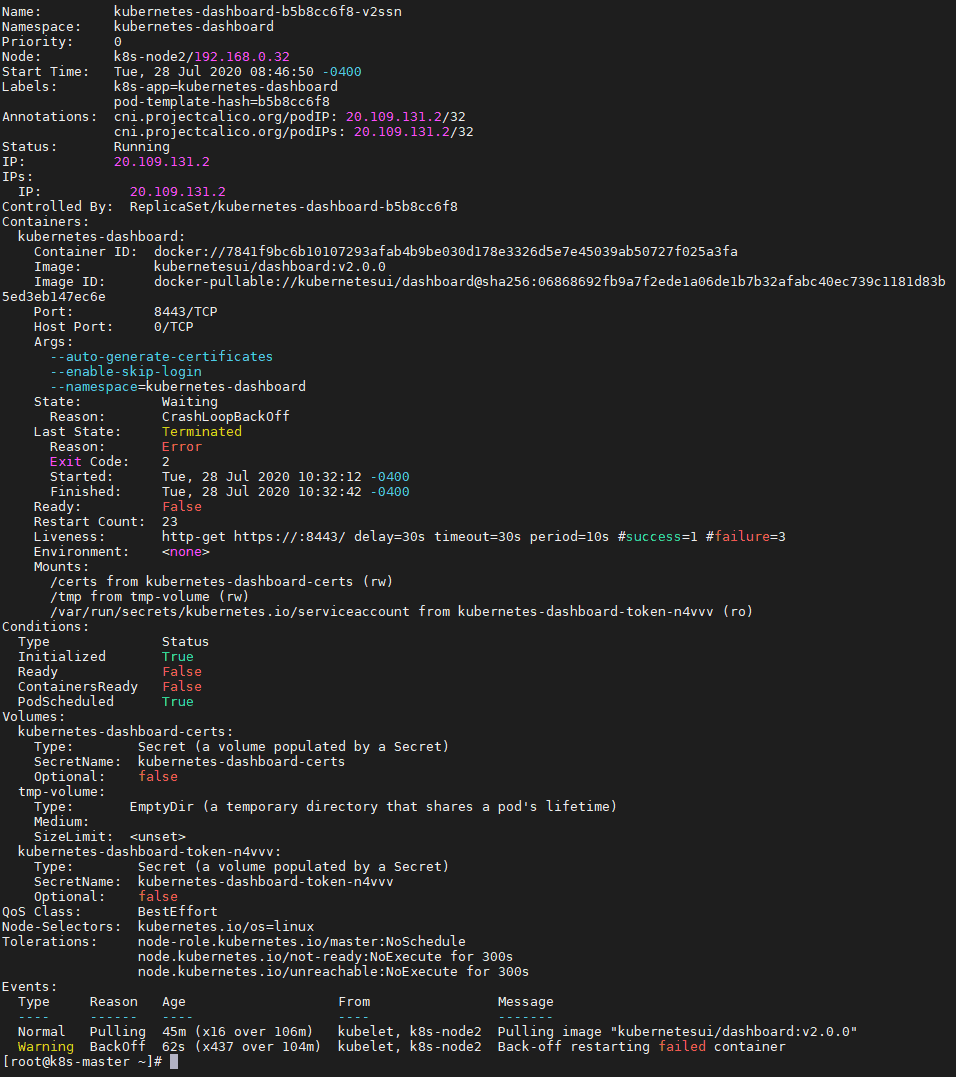956x1077 pixels.
Task: Click the red Error reason text
Action: click(181, 446)
